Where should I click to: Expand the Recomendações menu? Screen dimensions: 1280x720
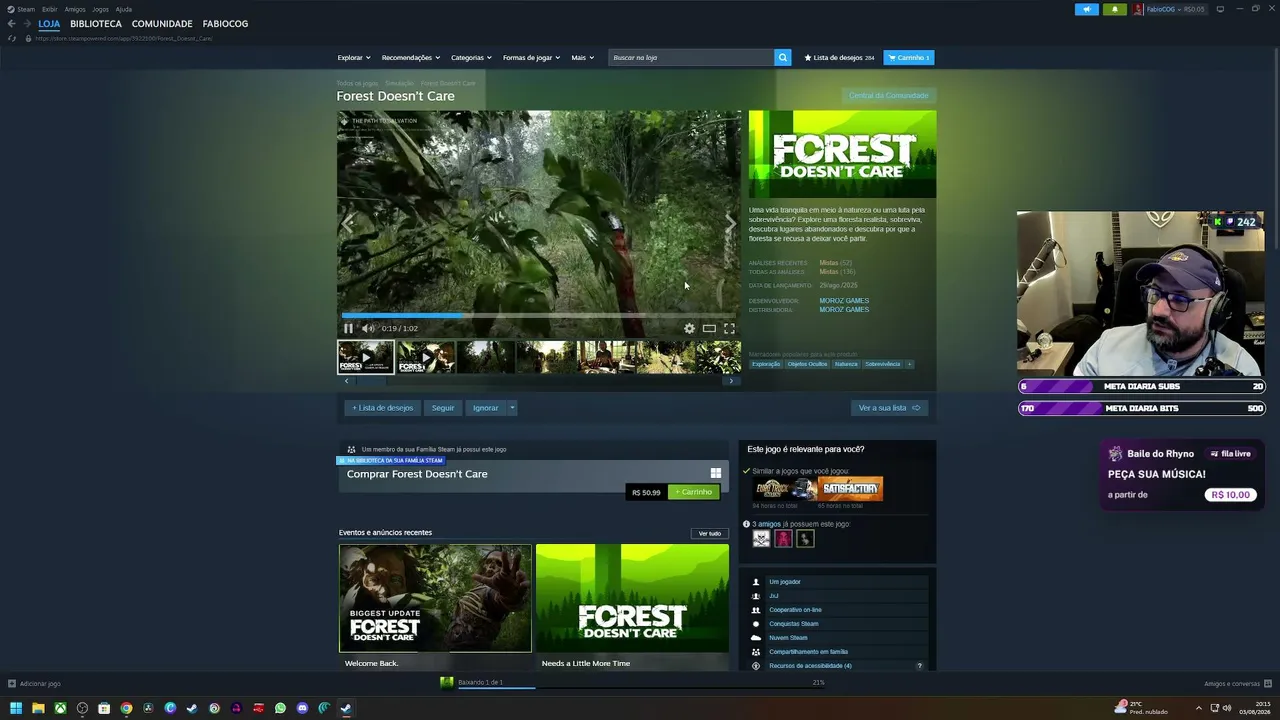point(411,57)
